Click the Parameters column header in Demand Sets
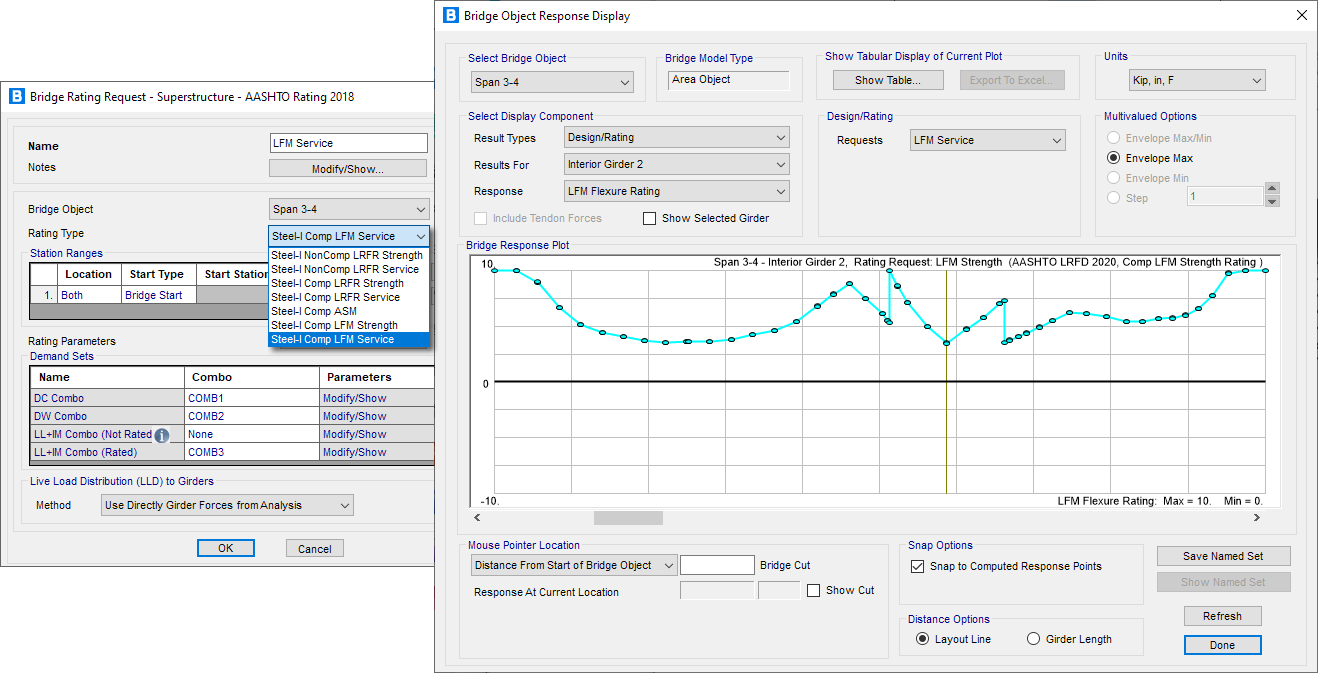 pyautogui.click(x=377, y=377)
